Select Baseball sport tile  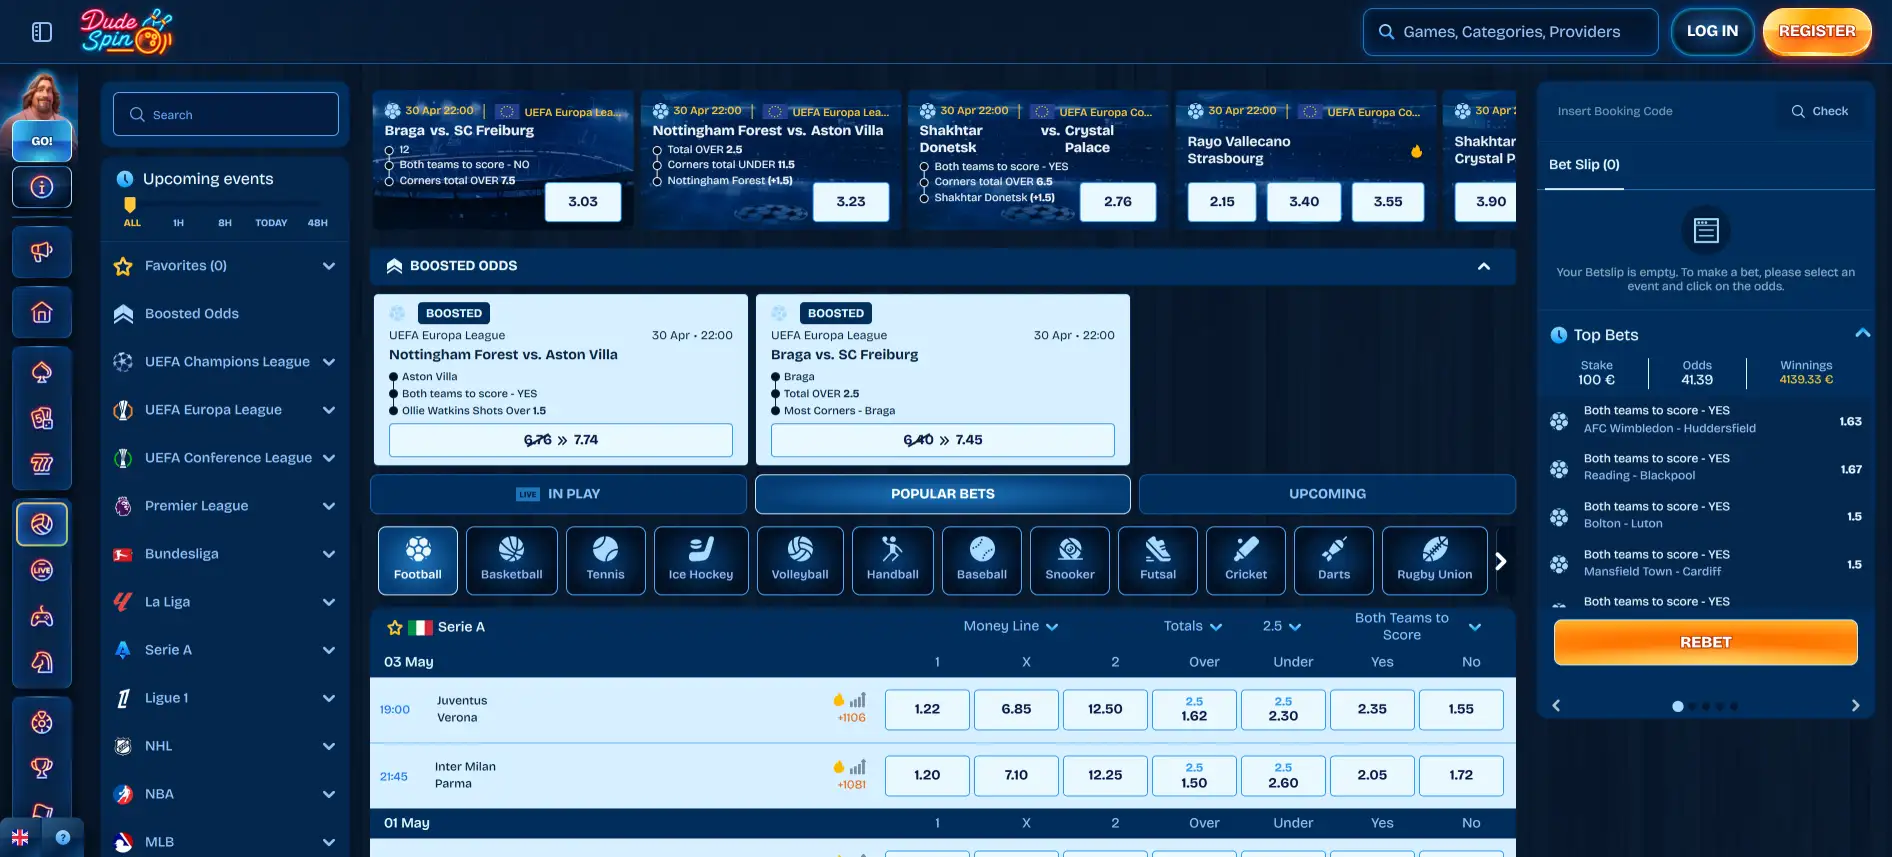coord(982,561)
